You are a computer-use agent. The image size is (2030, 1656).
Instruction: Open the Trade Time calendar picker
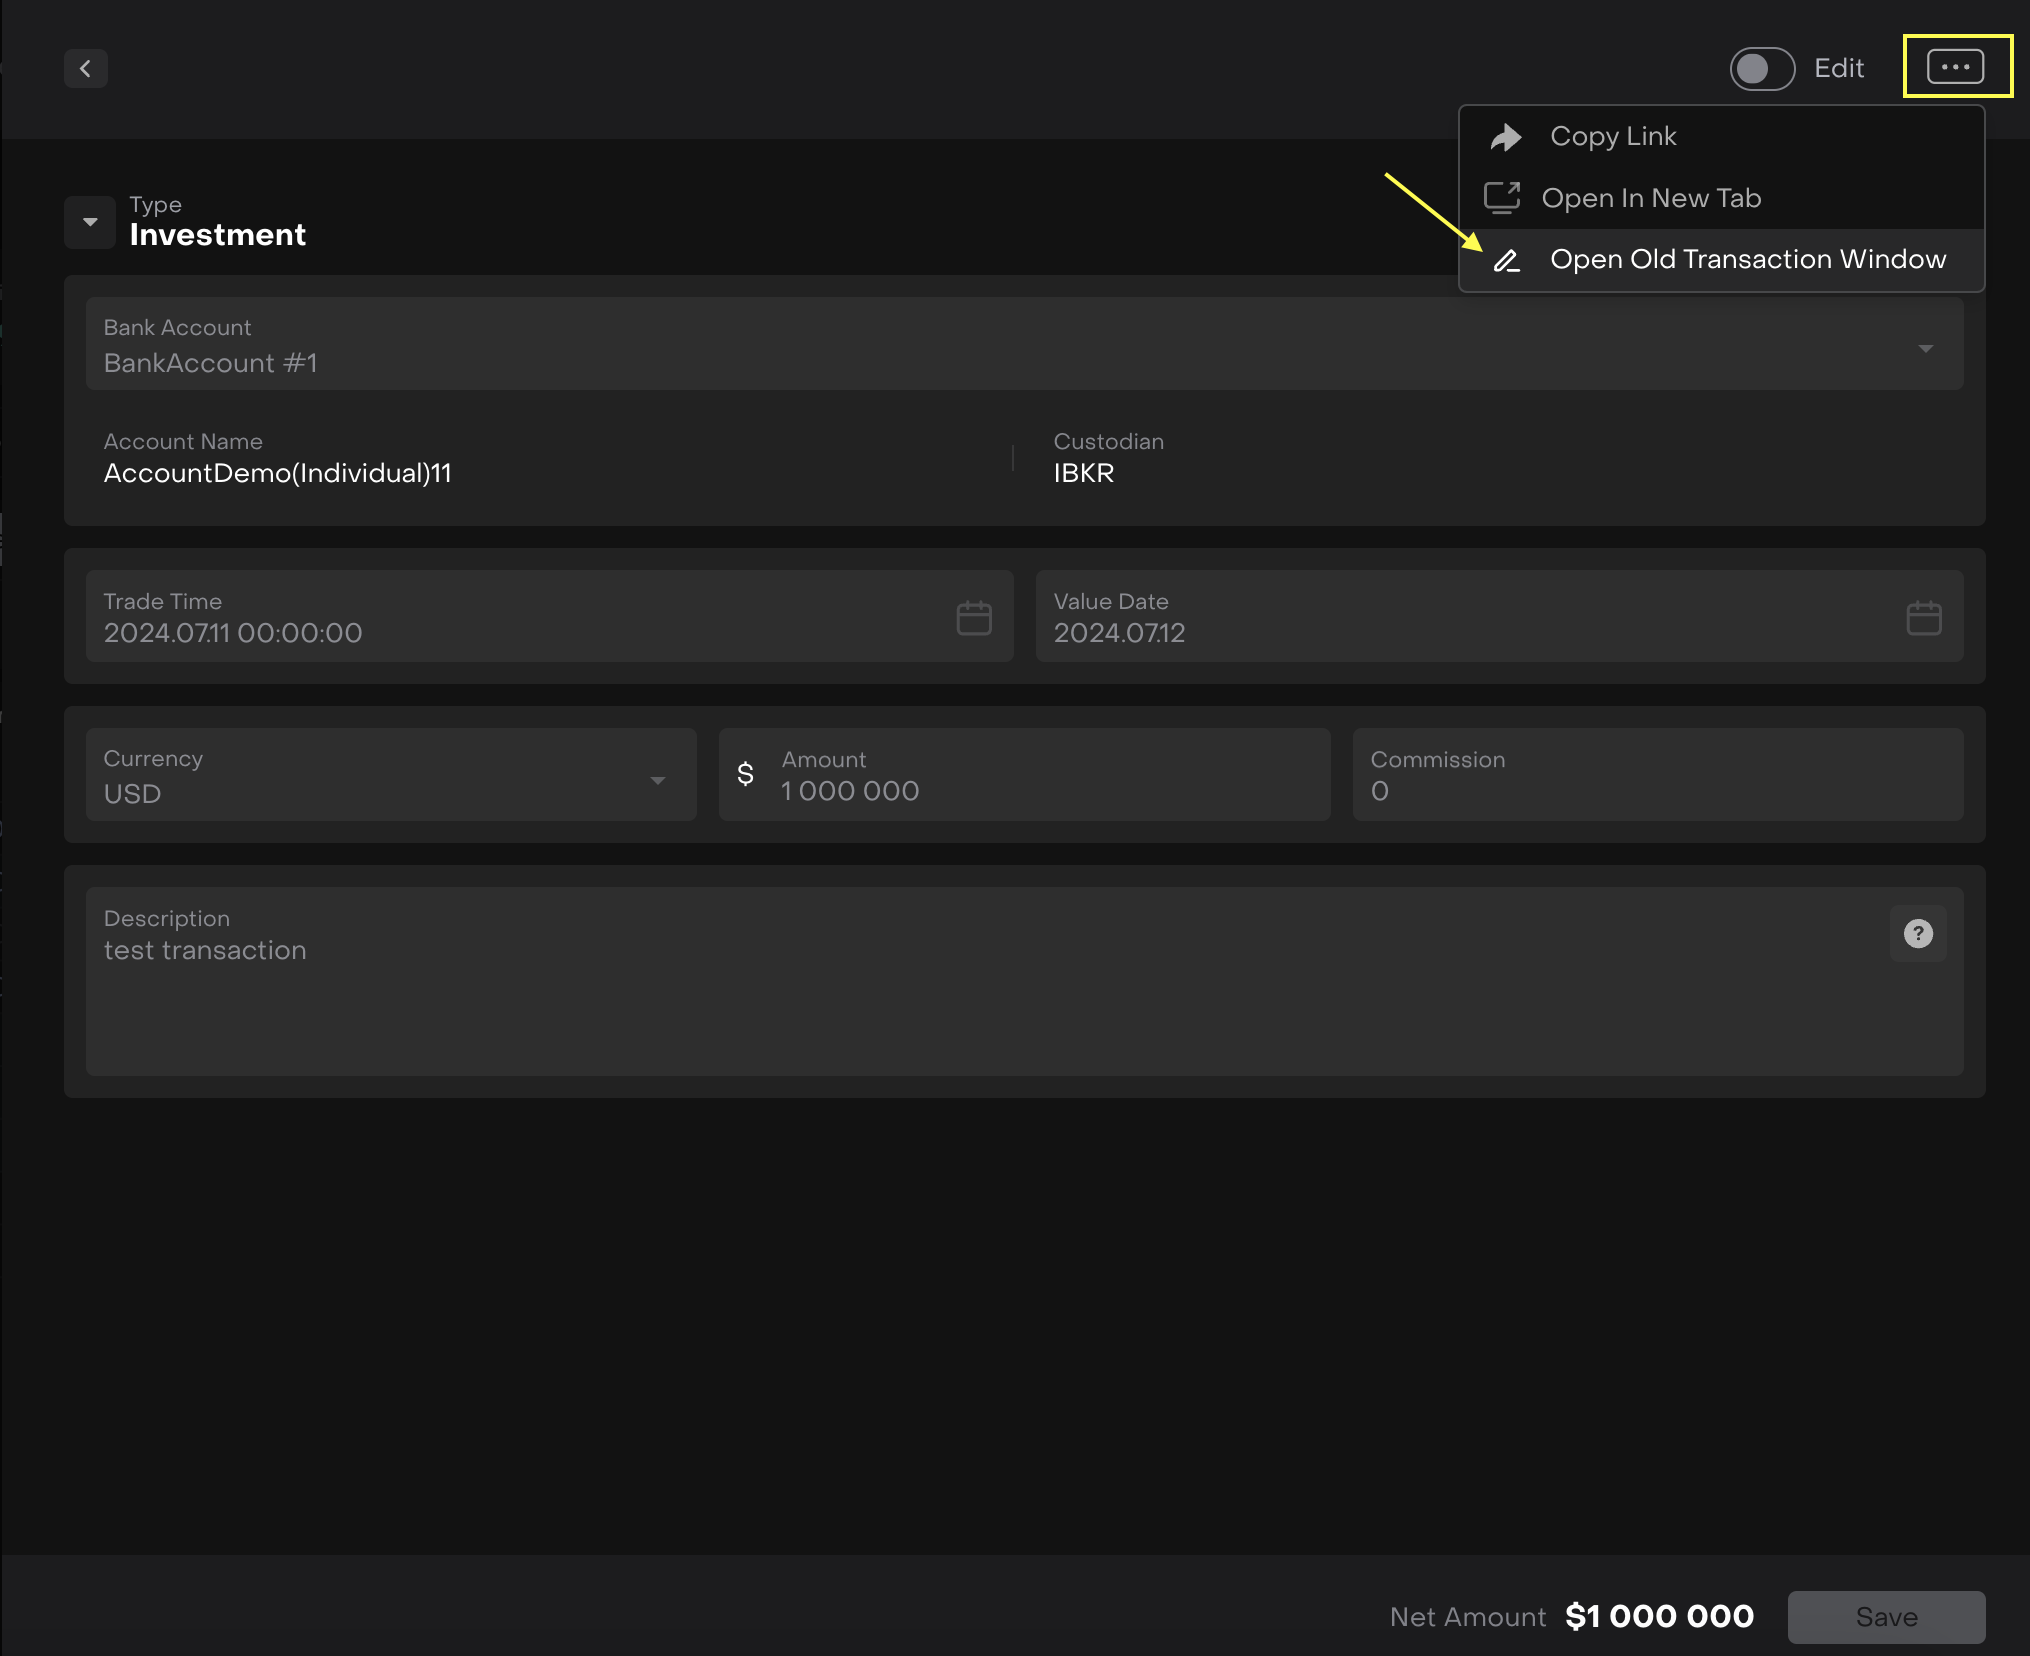pos(973,618)
